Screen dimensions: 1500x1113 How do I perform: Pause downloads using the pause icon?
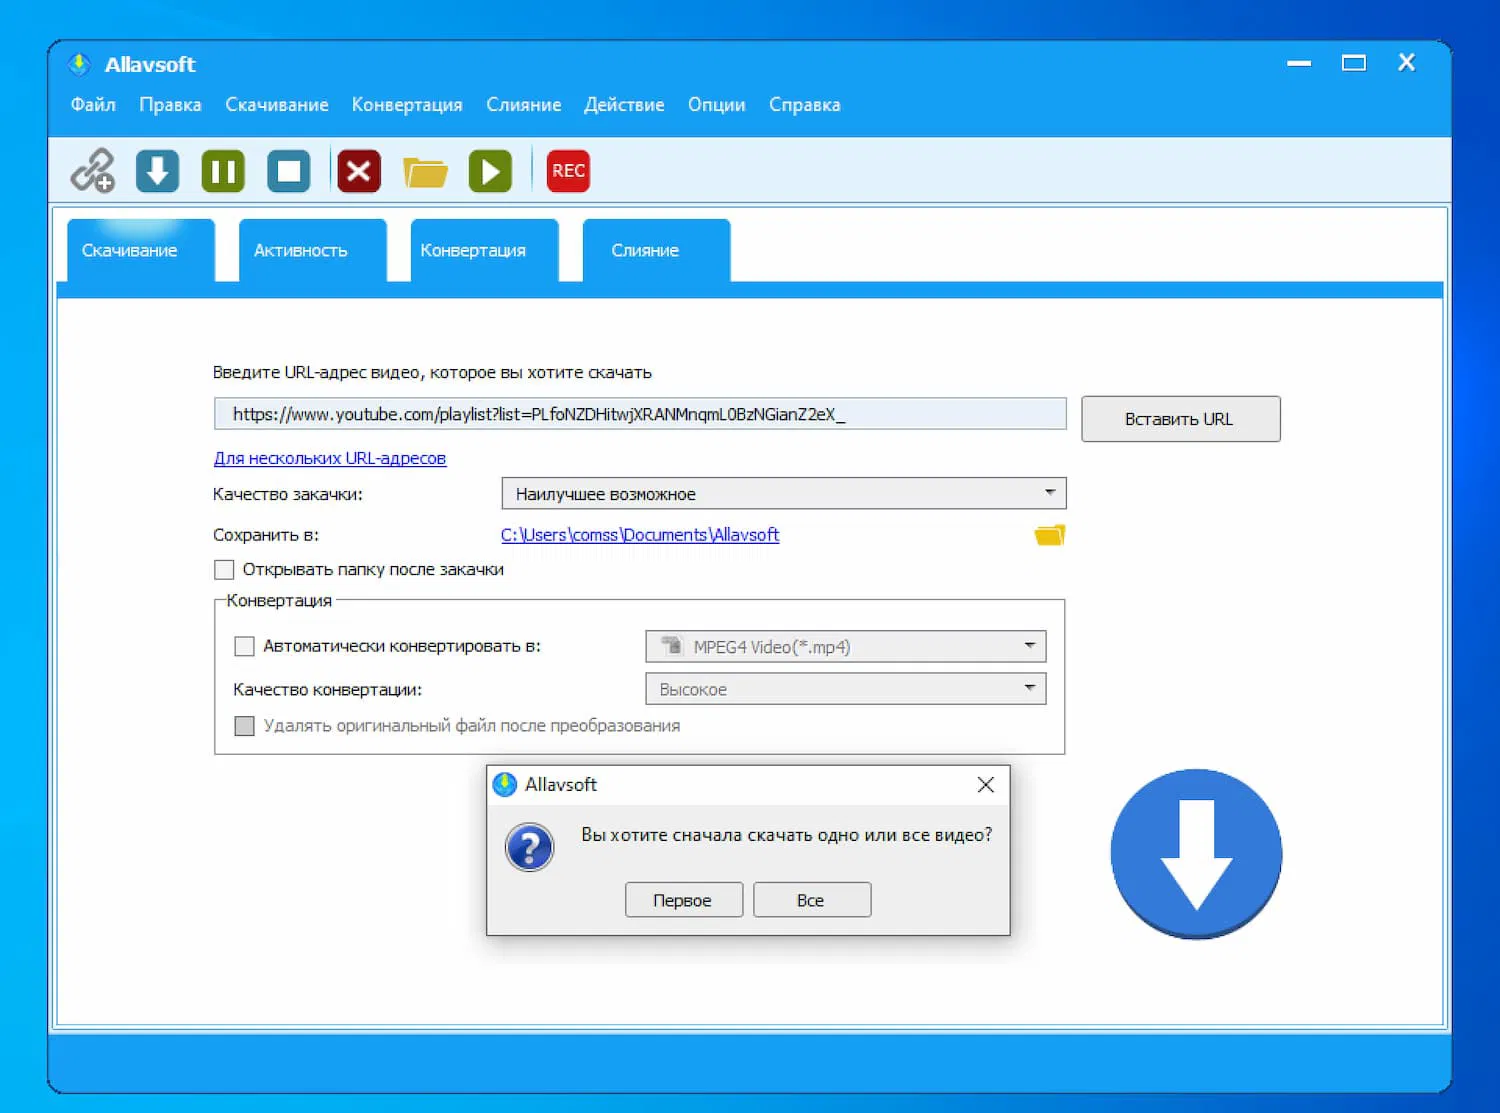(x=222, y=171)
